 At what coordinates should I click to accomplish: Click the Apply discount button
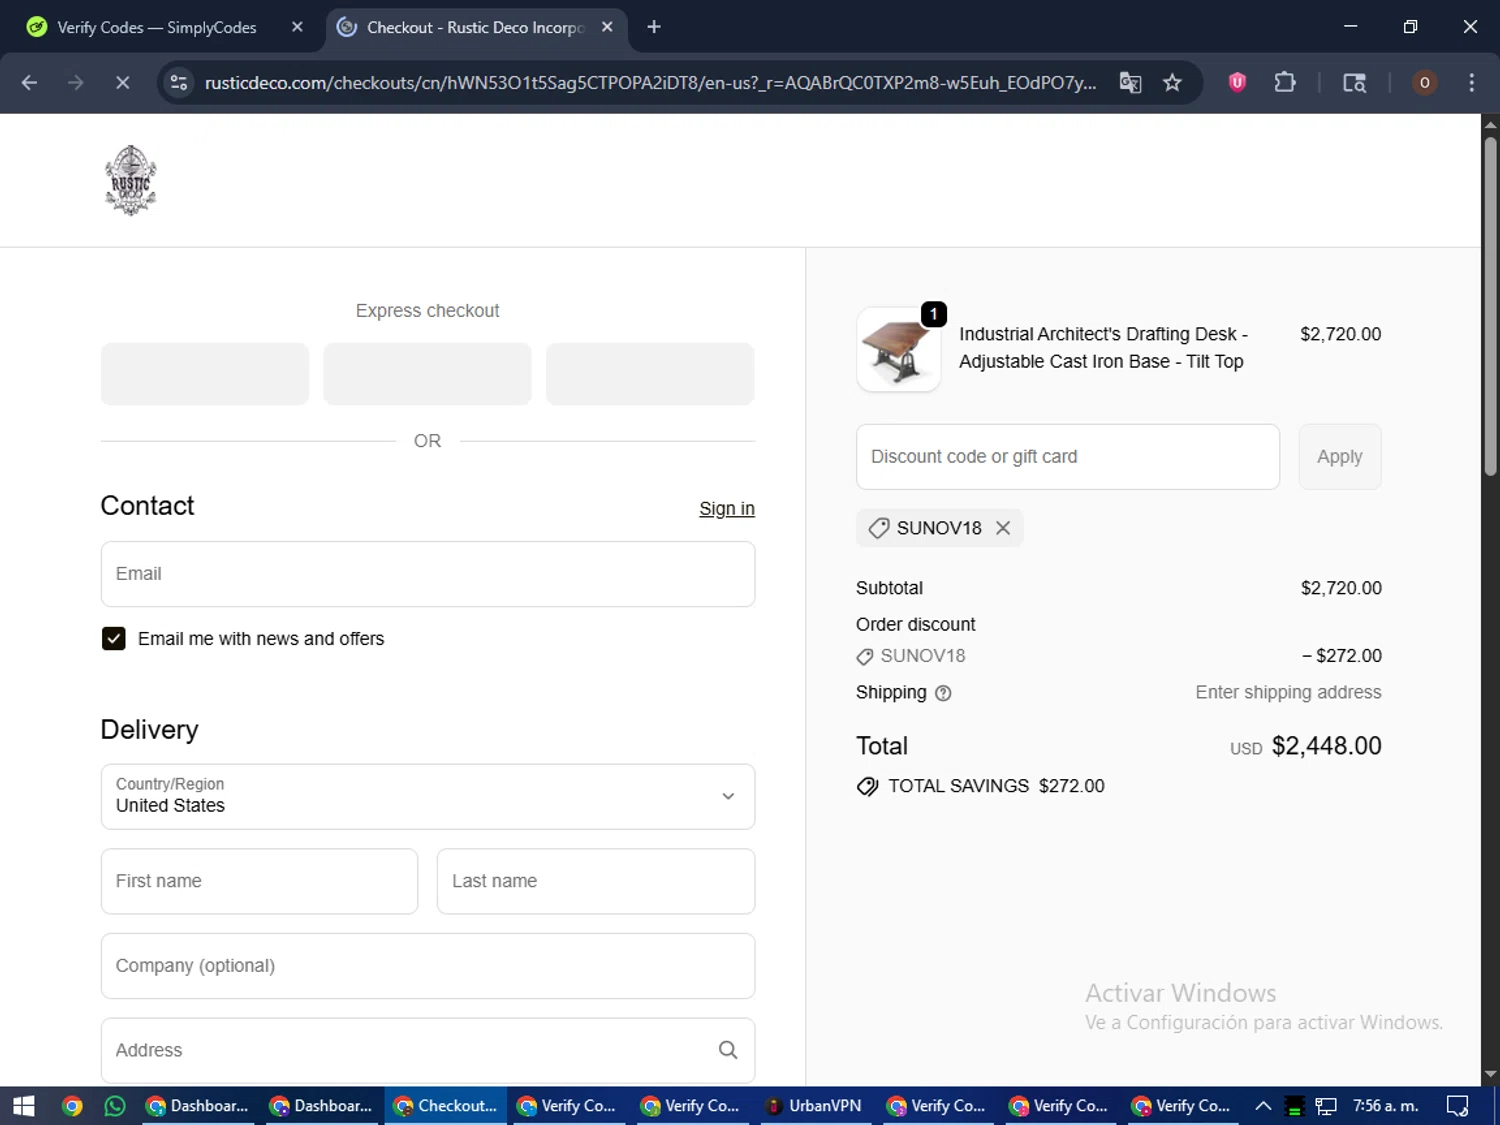point(1340,457)
